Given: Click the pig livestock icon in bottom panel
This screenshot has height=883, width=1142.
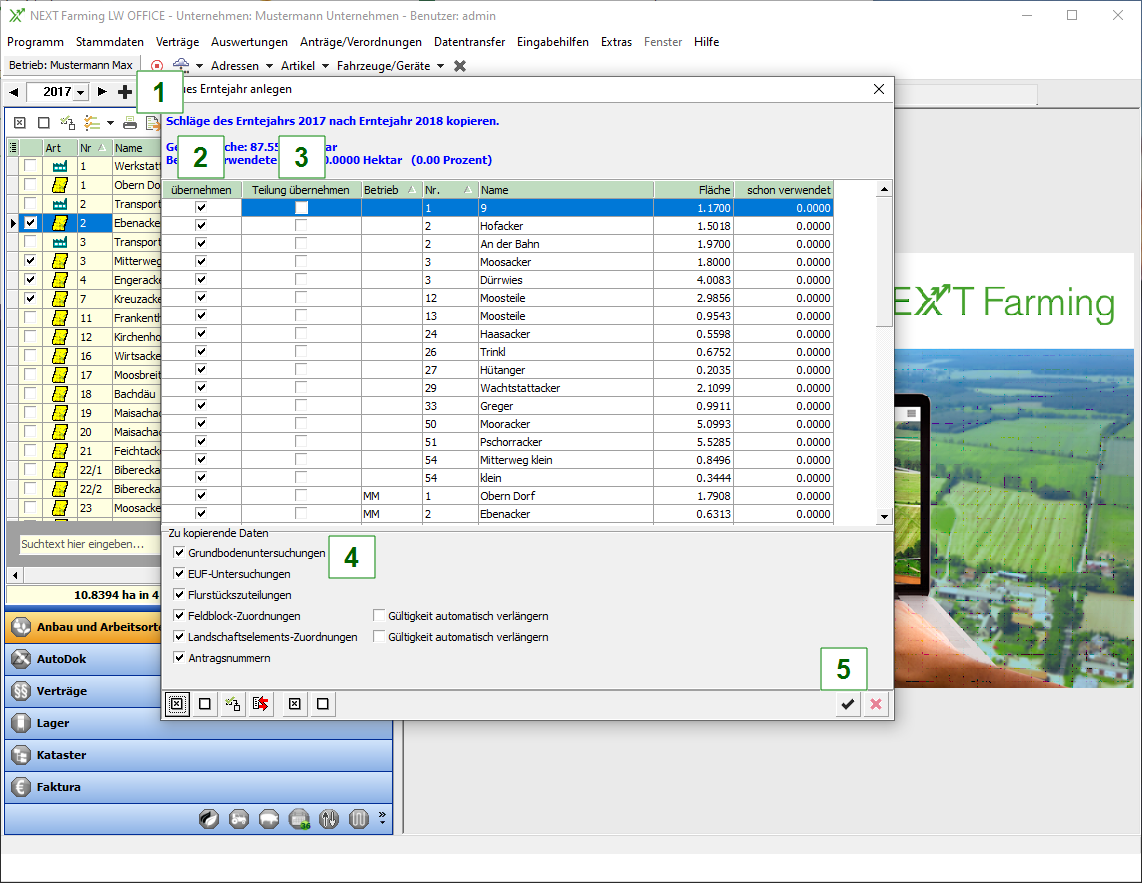Looking at the screenshot, I should 269,820.
